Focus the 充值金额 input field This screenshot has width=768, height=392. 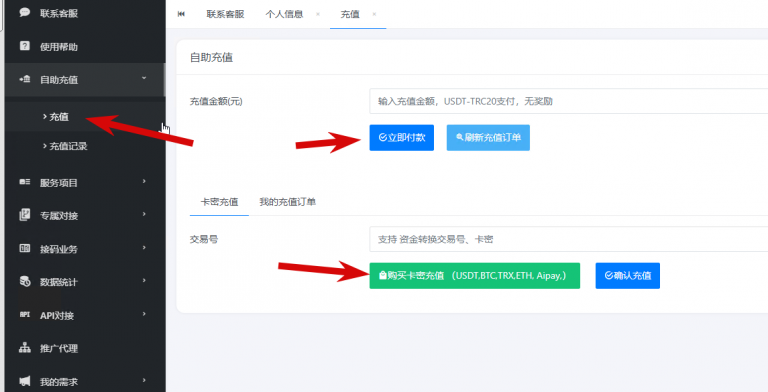[569, 101]
